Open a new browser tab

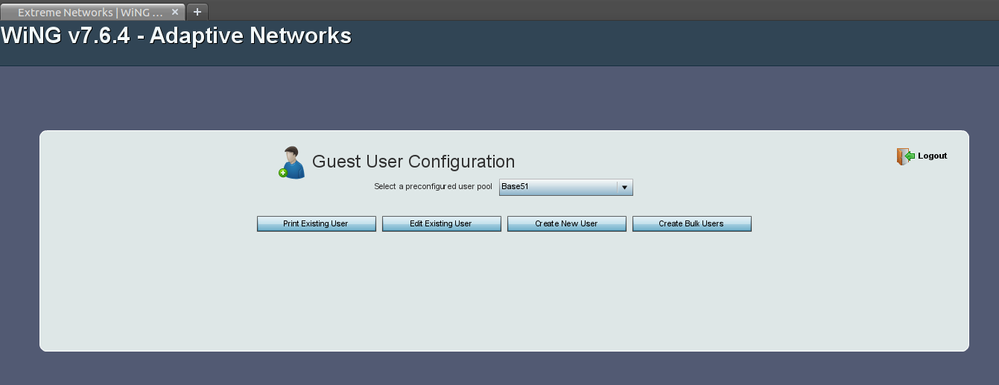(197, 12)
